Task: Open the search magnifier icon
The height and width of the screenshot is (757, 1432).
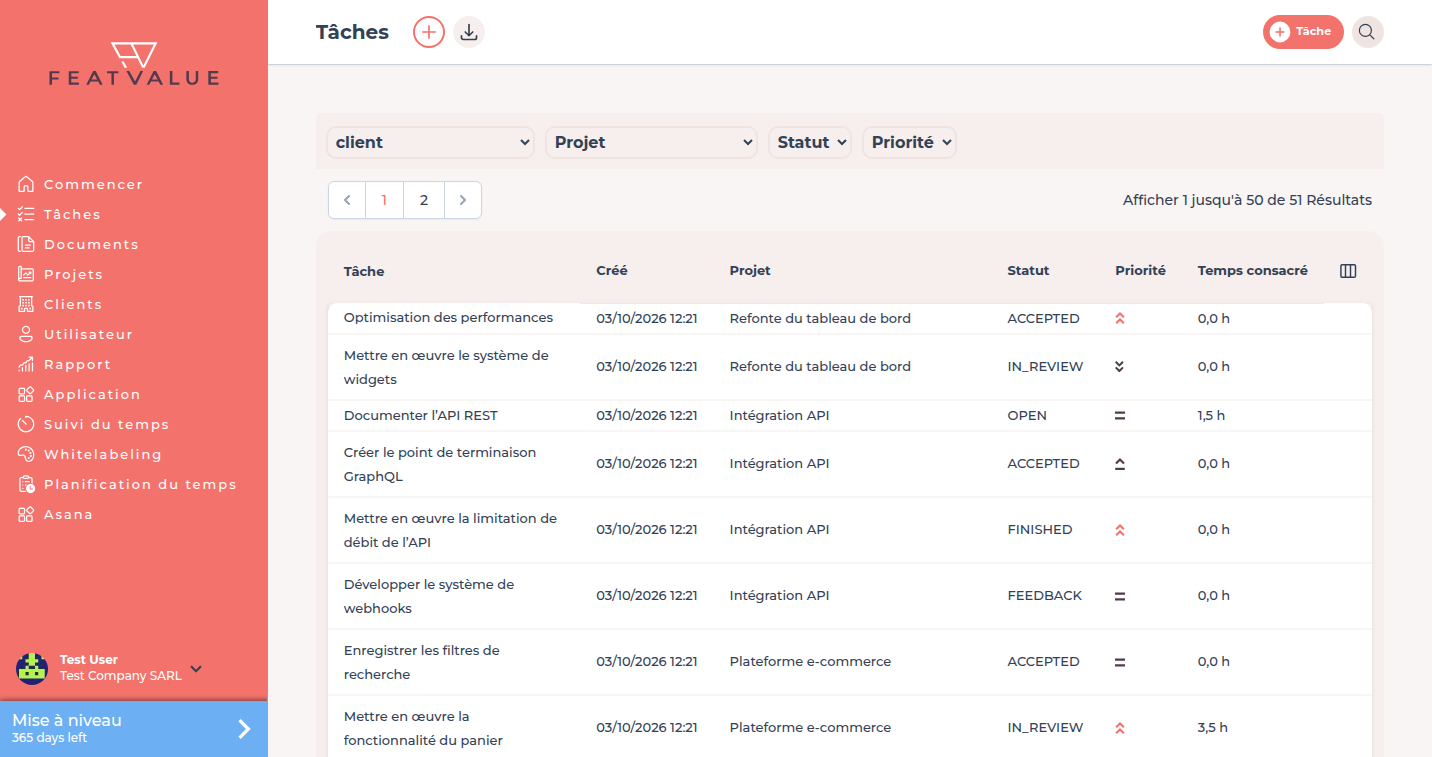Action: 1367,32
